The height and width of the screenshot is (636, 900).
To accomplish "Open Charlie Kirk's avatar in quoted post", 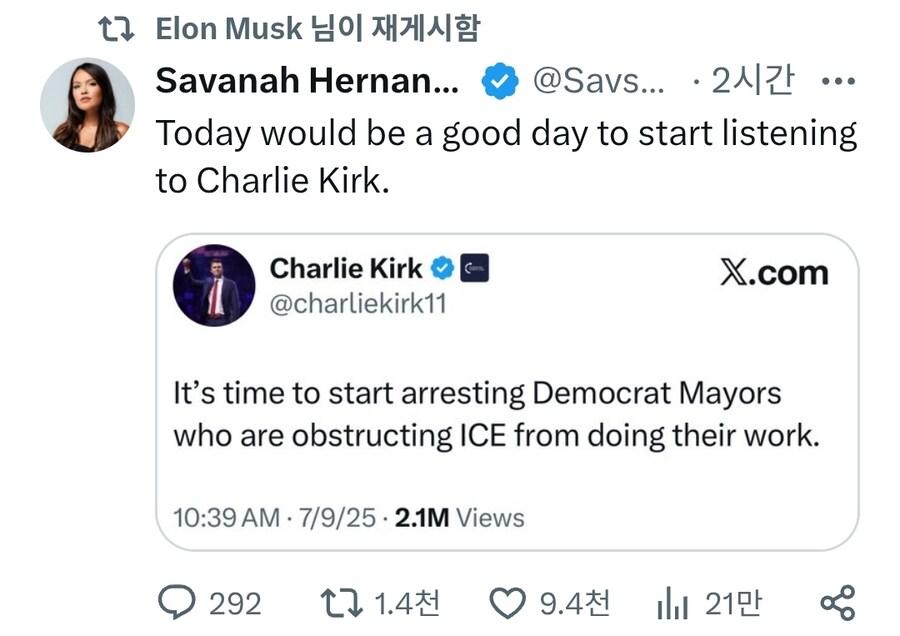I will (214, 285).
